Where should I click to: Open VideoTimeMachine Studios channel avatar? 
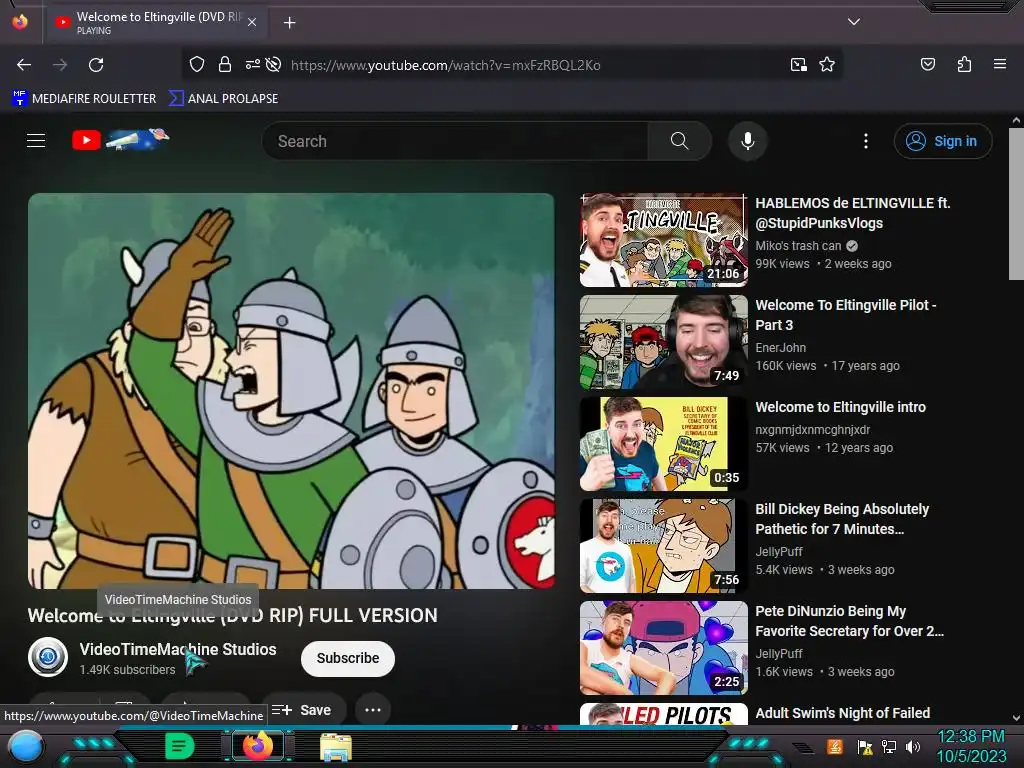tap(48, 657)
